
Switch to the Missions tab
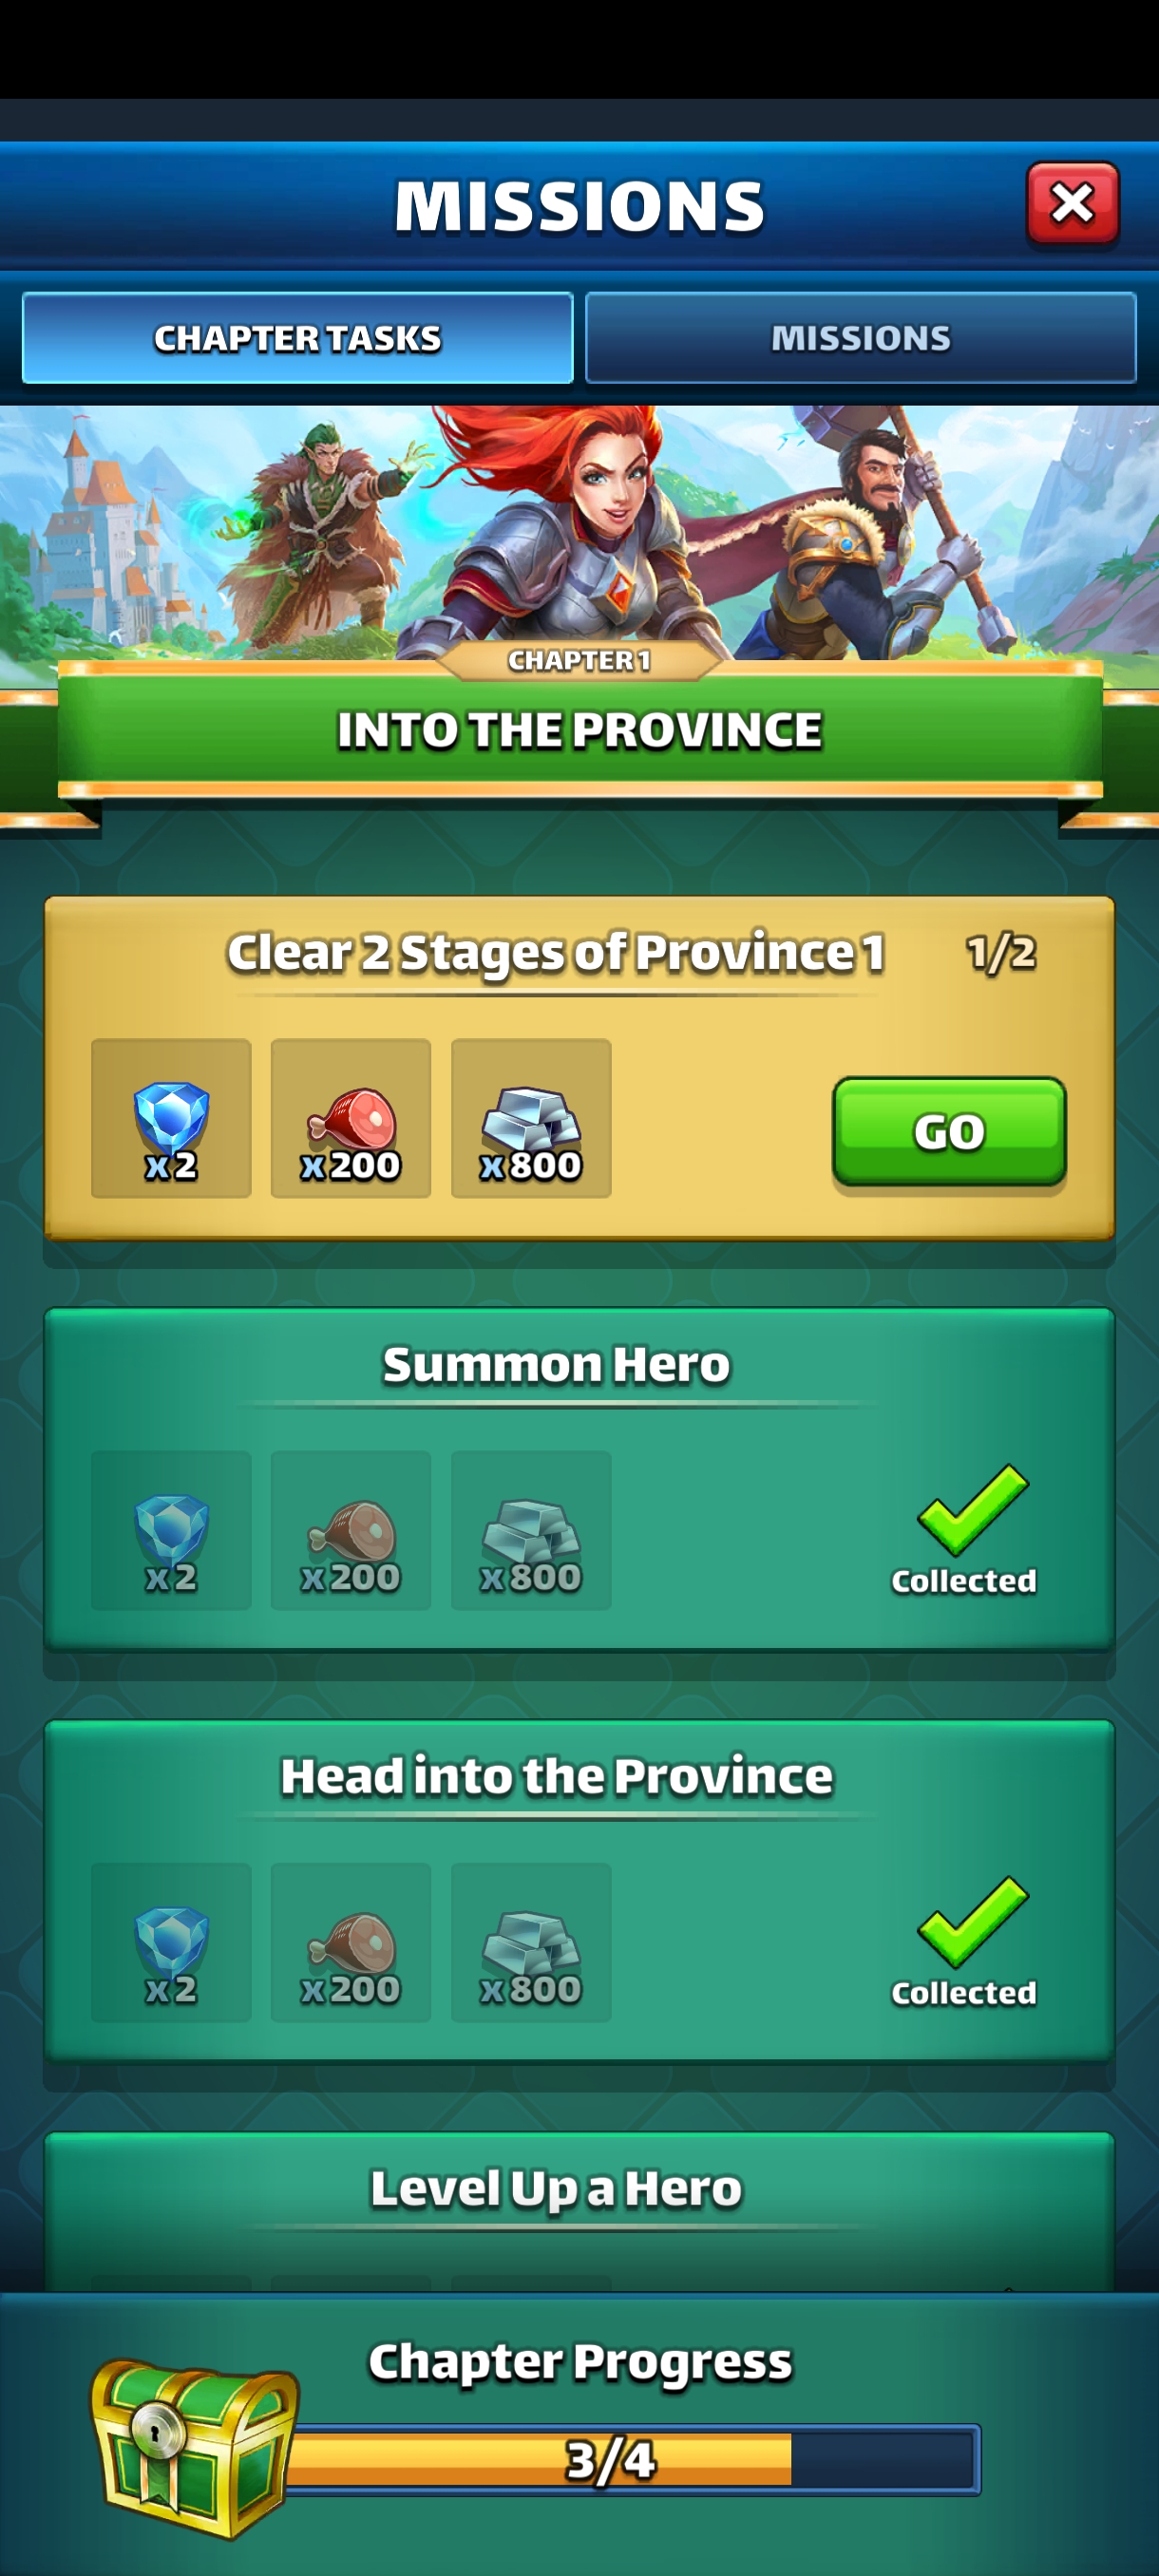coord(860,338)
